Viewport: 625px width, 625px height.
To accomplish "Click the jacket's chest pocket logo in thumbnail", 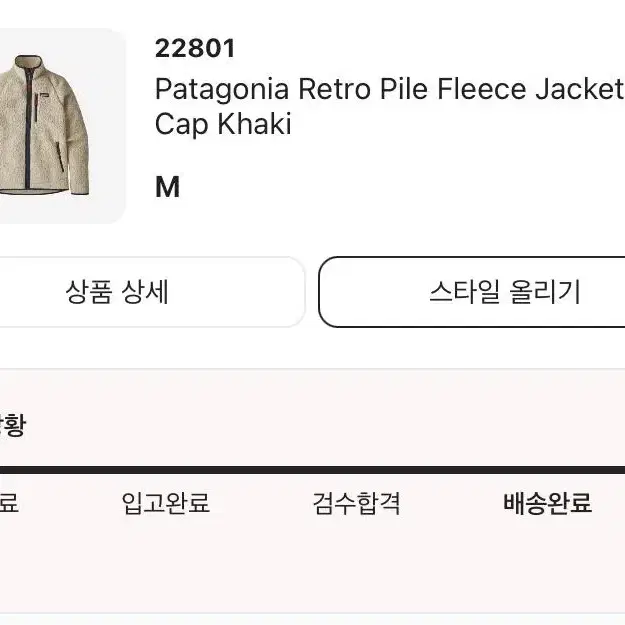I will [41, 96].
